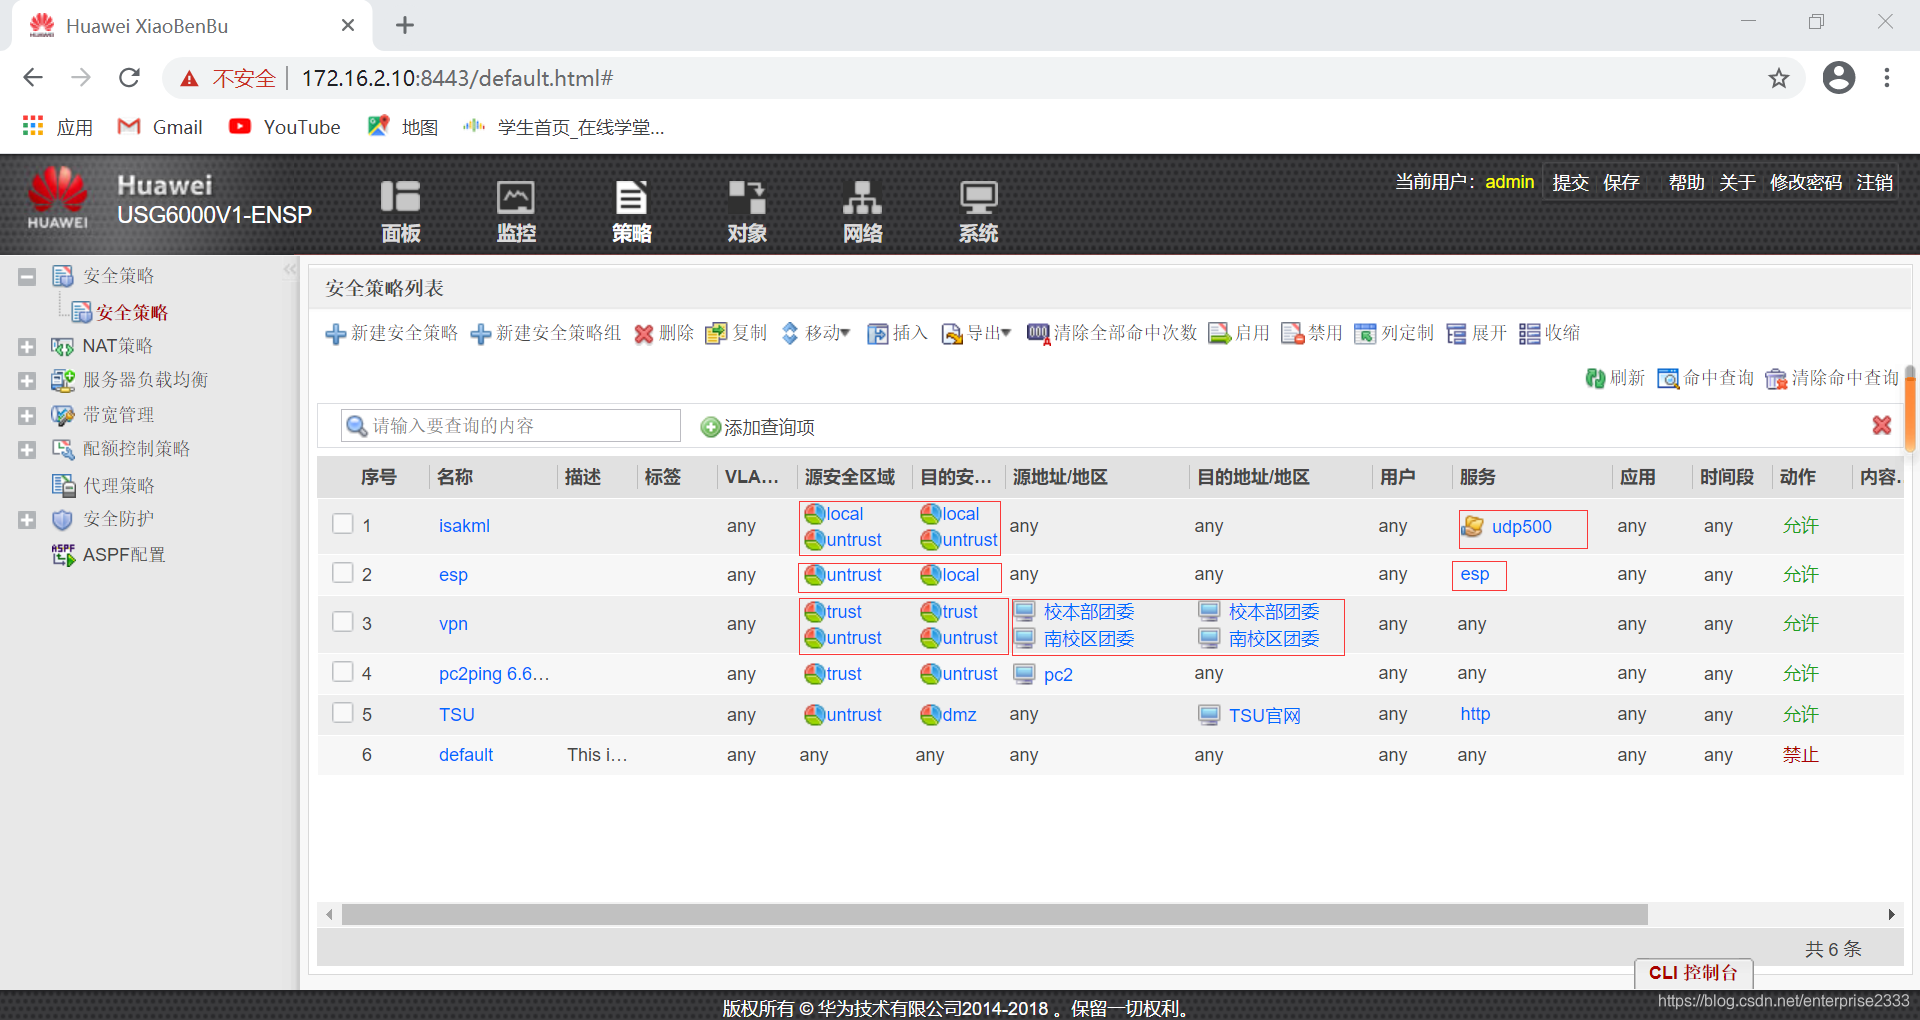
Task: Tick the checkbox for policy TSU
Action: (x=343, y=712)
